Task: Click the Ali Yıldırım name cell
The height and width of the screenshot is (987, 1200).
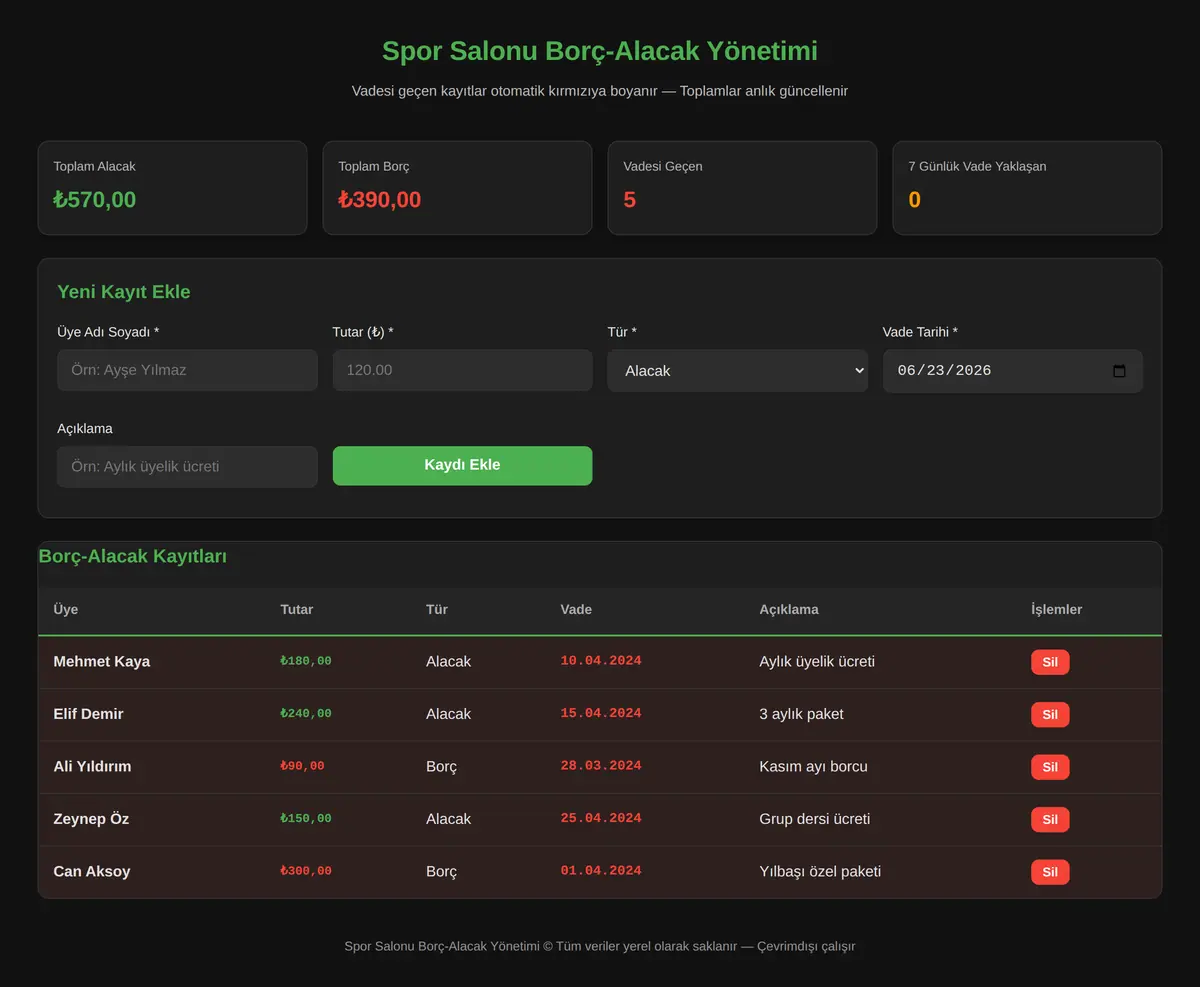Action: [93, 766]
